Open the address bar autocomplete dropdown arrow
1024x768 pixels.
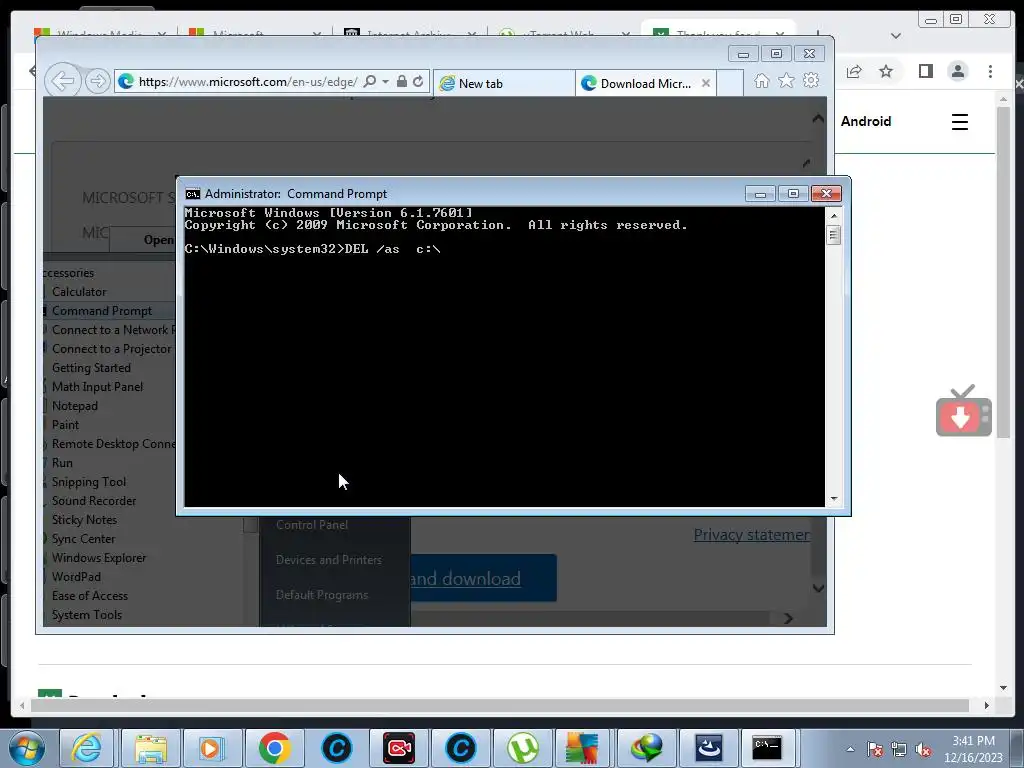click(x=385, y=82)
